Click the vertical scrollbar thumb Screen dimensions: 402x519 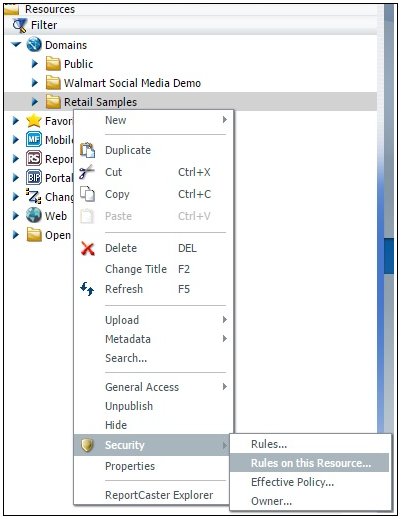(x=389, y=256)
